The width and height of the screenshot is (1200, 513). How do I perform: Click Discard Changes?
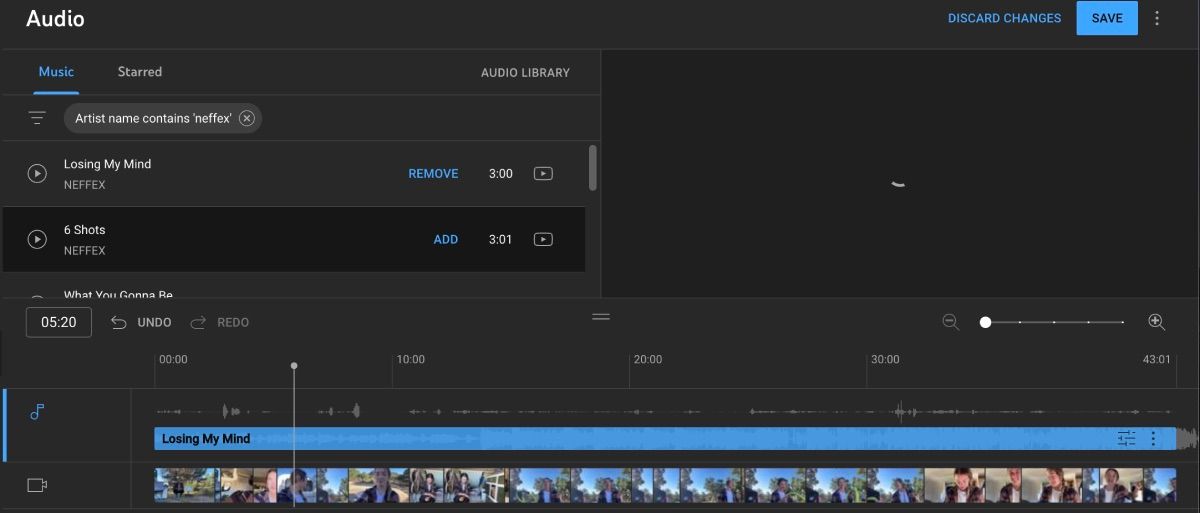(1004, 18)
